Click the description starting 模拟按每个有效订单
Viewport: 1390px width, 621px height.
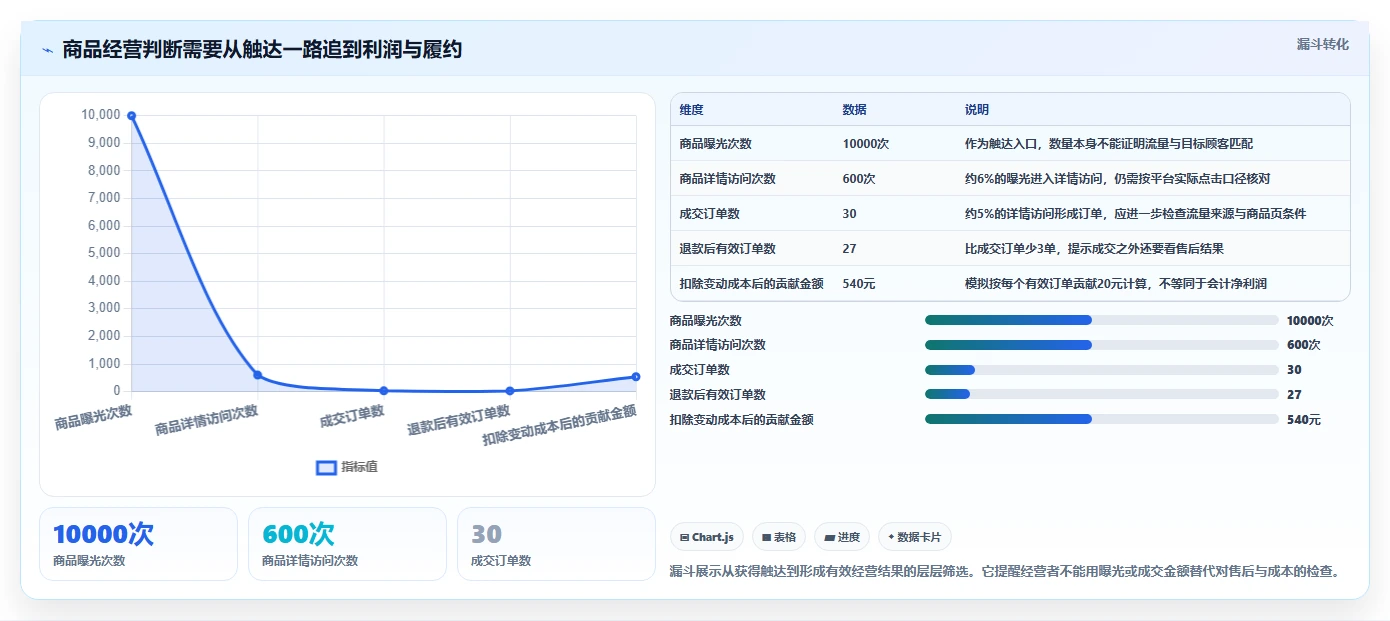click(x=1115, y=284)
